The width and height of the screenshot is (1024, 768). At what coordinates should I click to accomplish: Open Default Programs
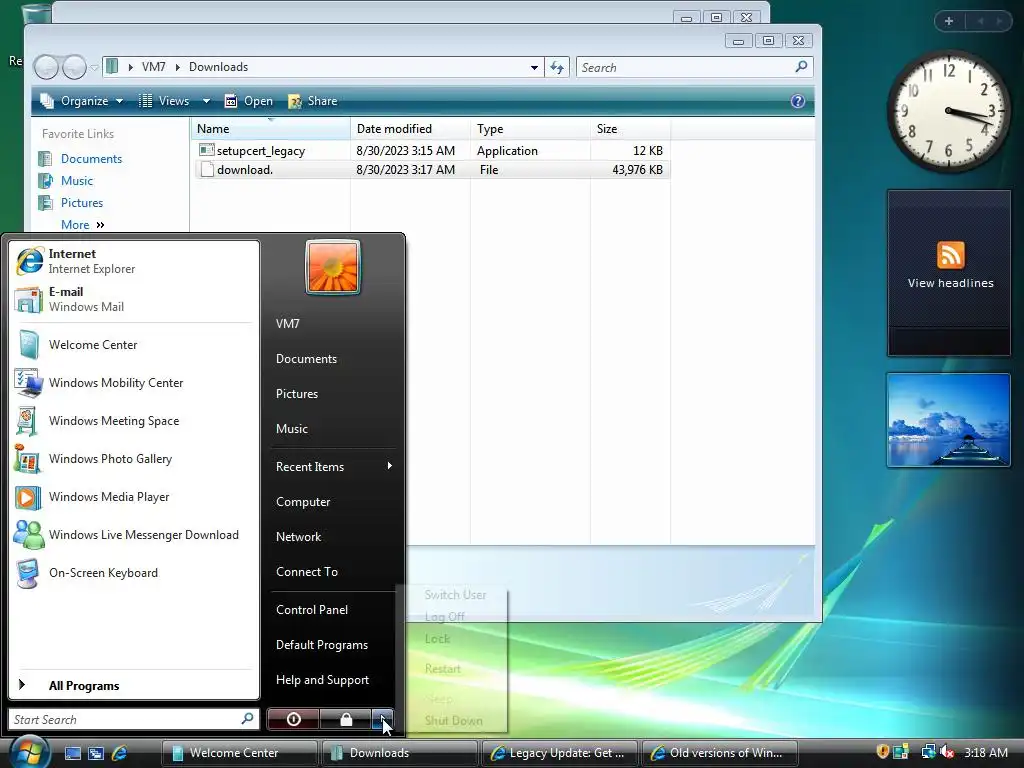[x=333, y=645]
